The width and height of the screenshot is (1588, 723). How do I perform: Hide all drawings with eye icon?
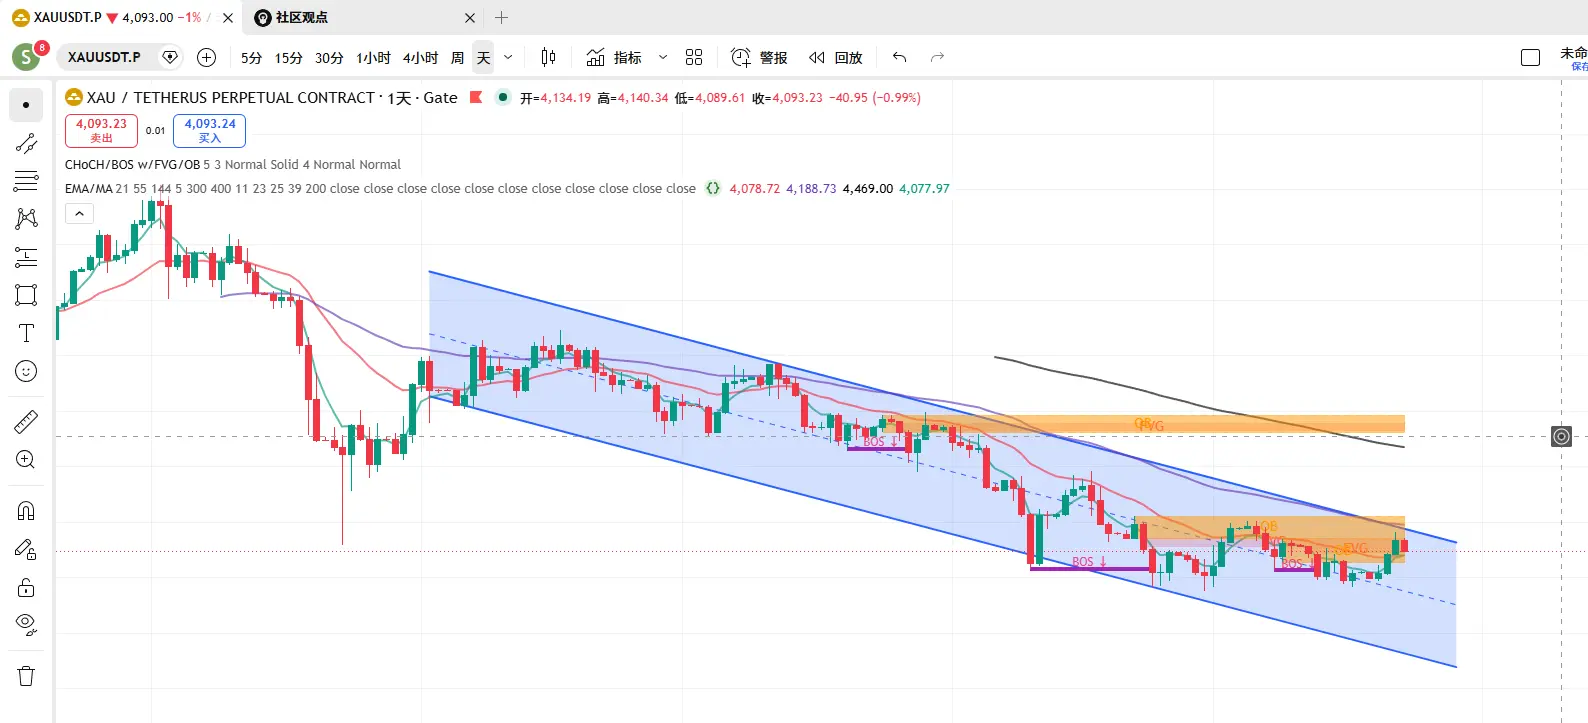coord(26,625)
